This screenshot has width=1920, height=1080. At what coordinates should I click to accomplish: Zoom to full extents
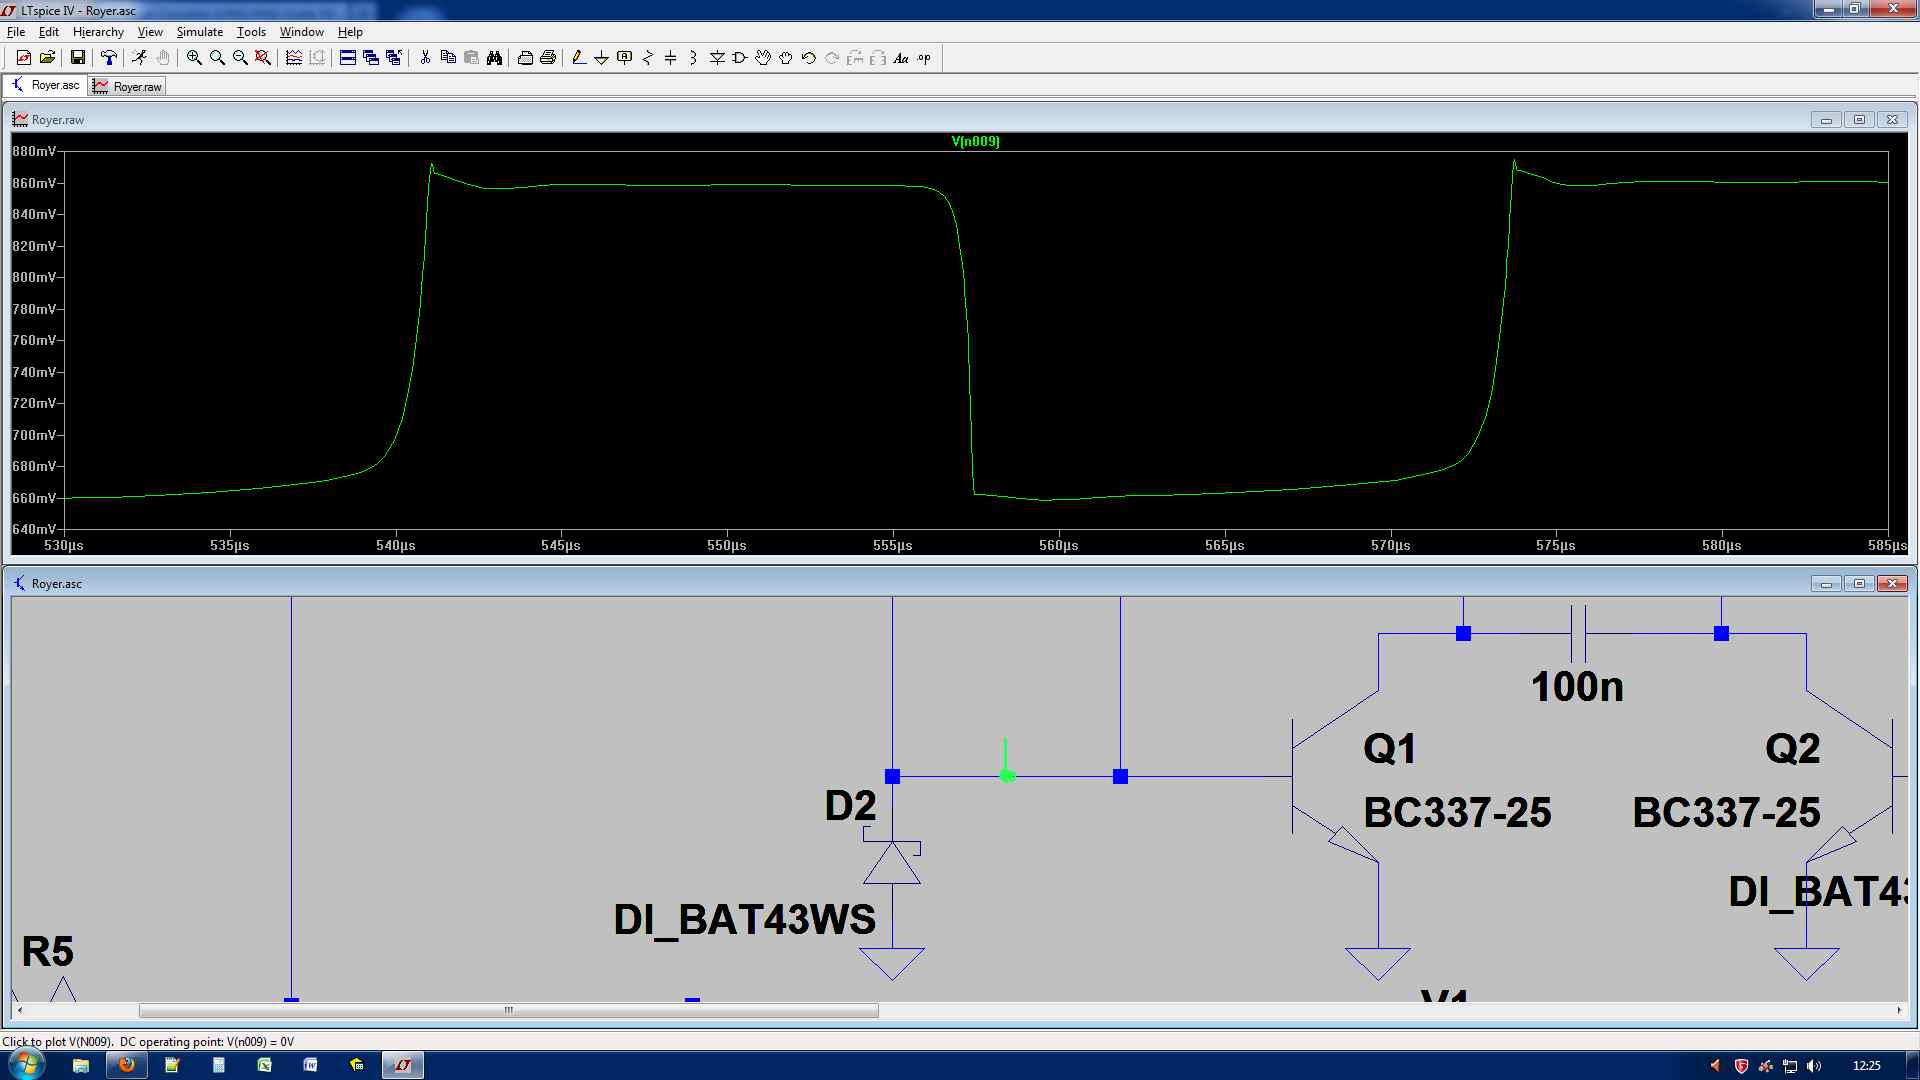coord(263,58)
